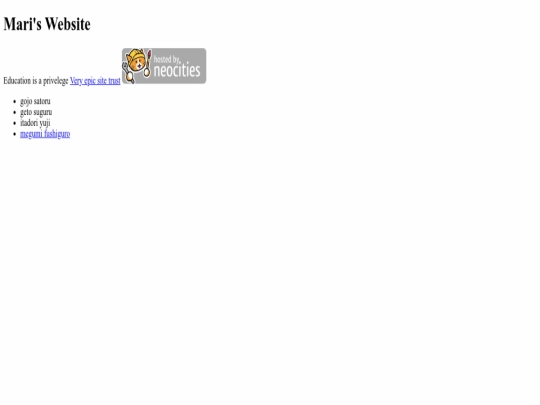The height and width of the screenshot is (405, 540).
Task: Click the 'neocities' wordmark in the badge
Action: pyautogui.click(x=177, y=70)
